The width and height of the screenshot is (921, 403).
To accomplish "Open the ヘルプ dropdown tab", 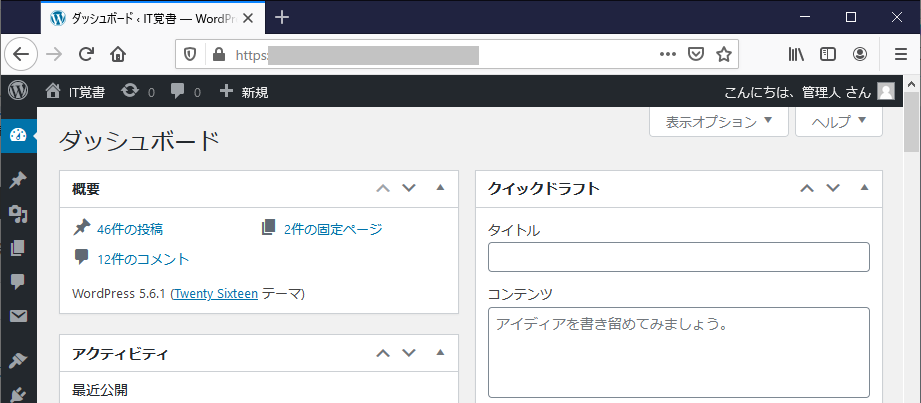I will click(x=838, y=122).
